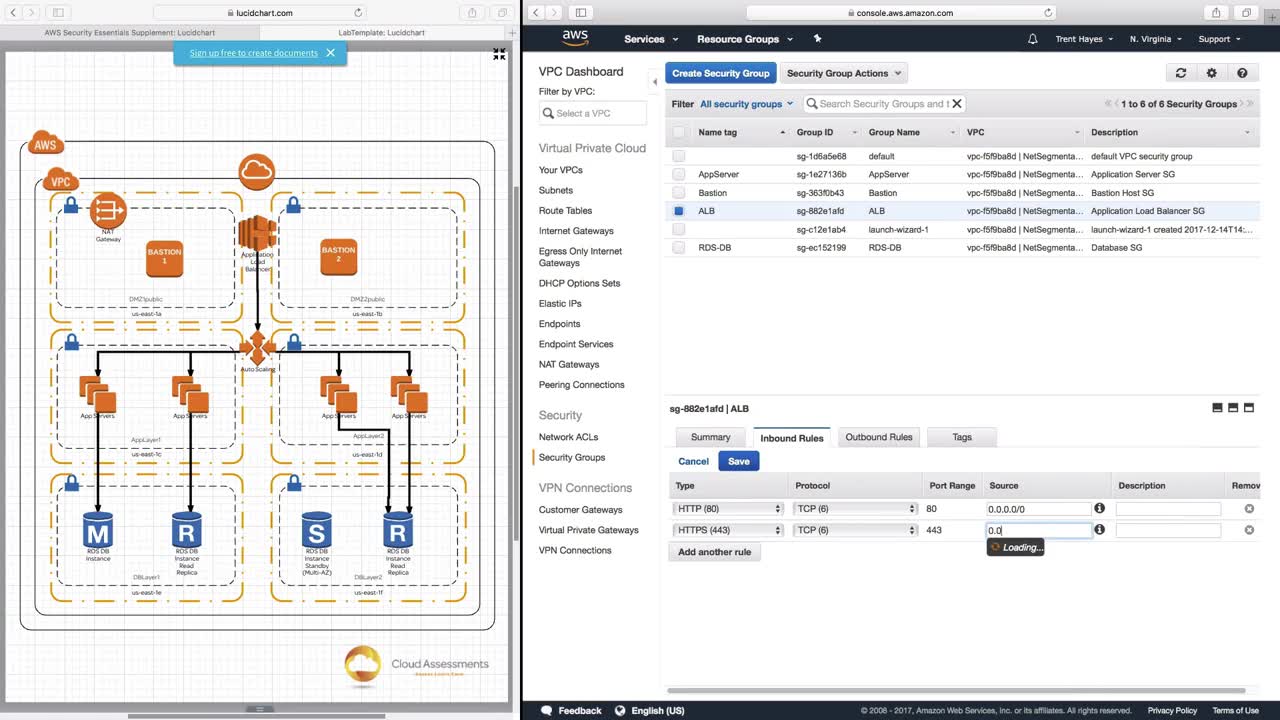The image size is (1280, 720).
Task: Open the settings gear icon
Action: coord(1212,73)
